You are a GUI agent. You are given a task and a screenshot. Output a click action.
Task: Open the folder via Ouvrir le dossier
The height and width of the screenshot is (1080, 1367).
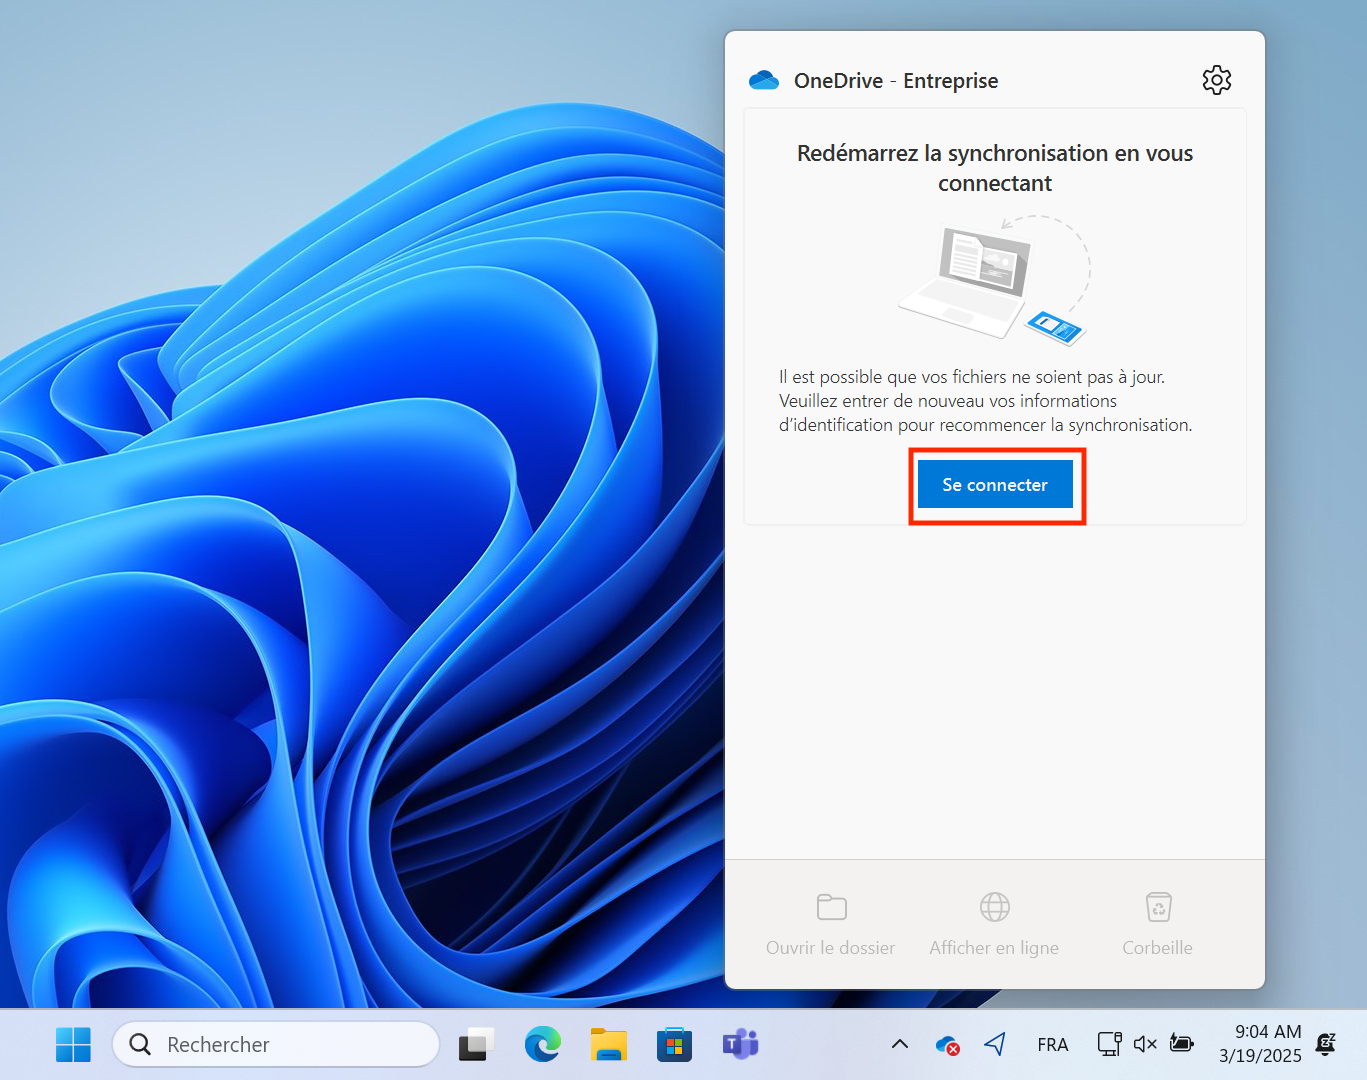(830, 924)
